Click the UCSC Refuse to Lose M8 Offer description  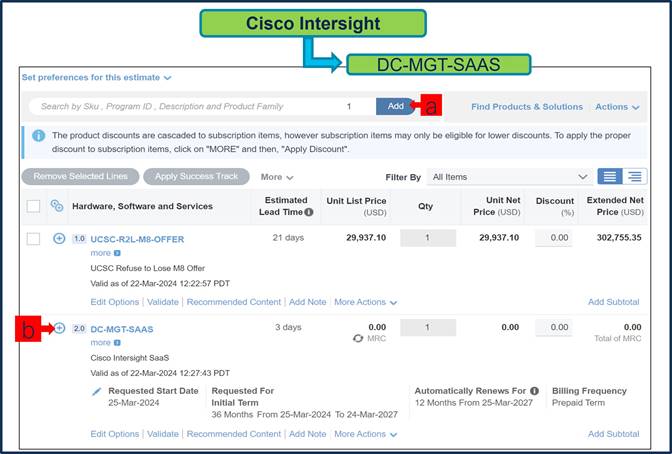147,268
